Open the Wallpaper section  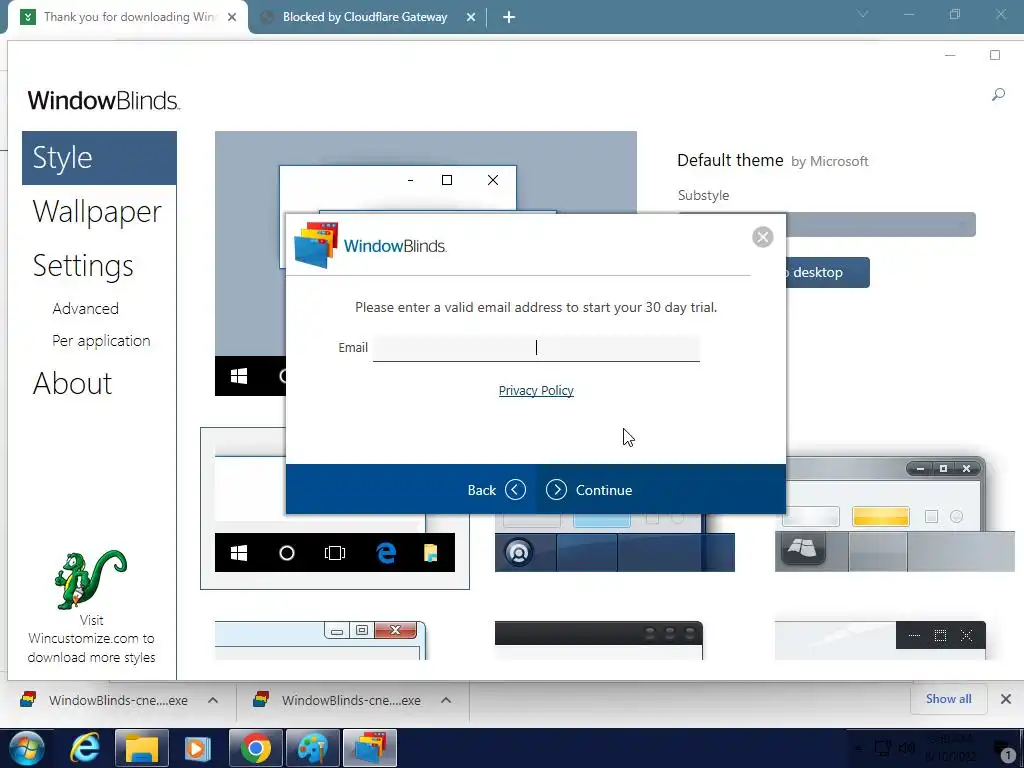[97, 212]
